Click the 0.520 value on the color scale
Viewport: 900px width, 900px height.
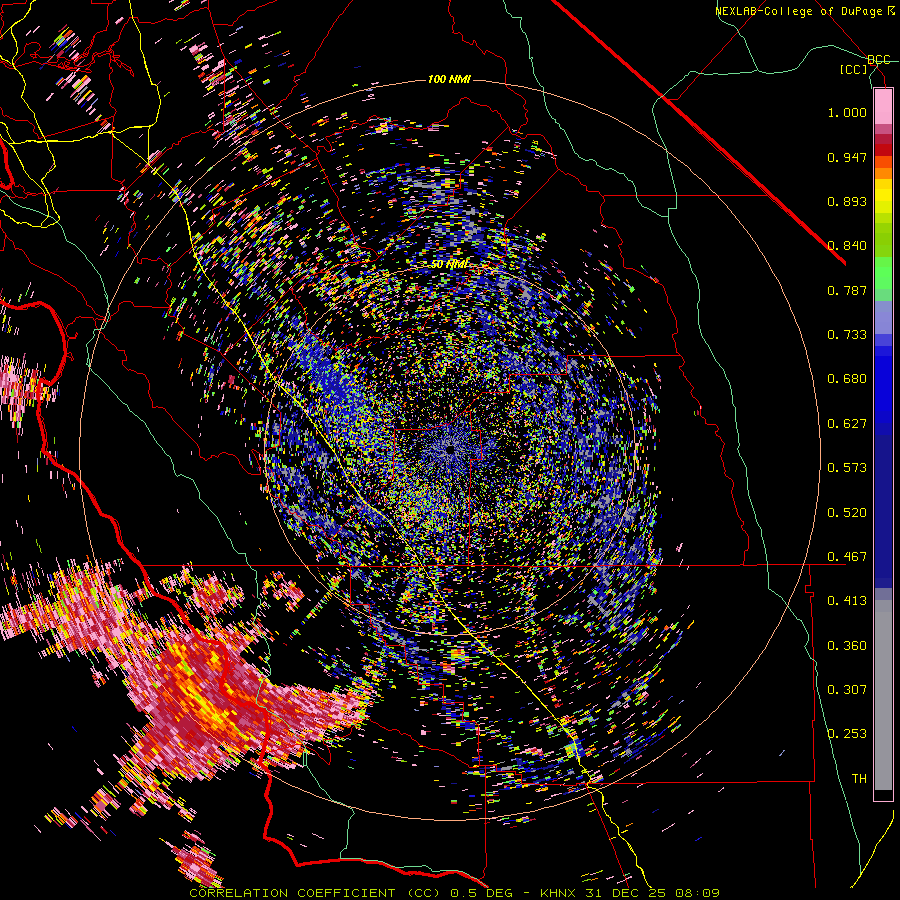pyautogui.click(x=847, y=513)
